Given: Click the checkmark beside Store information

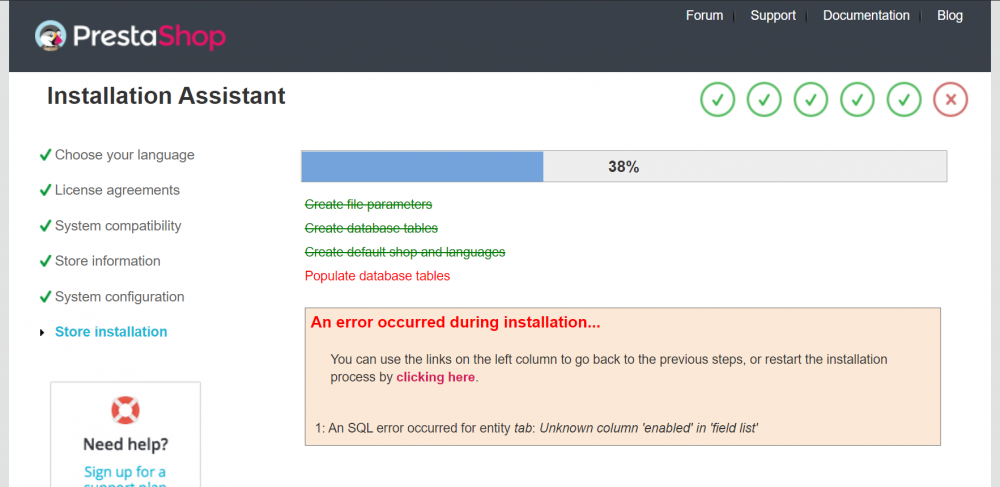Looking at the screenshot, I should [x=45, y=261].
